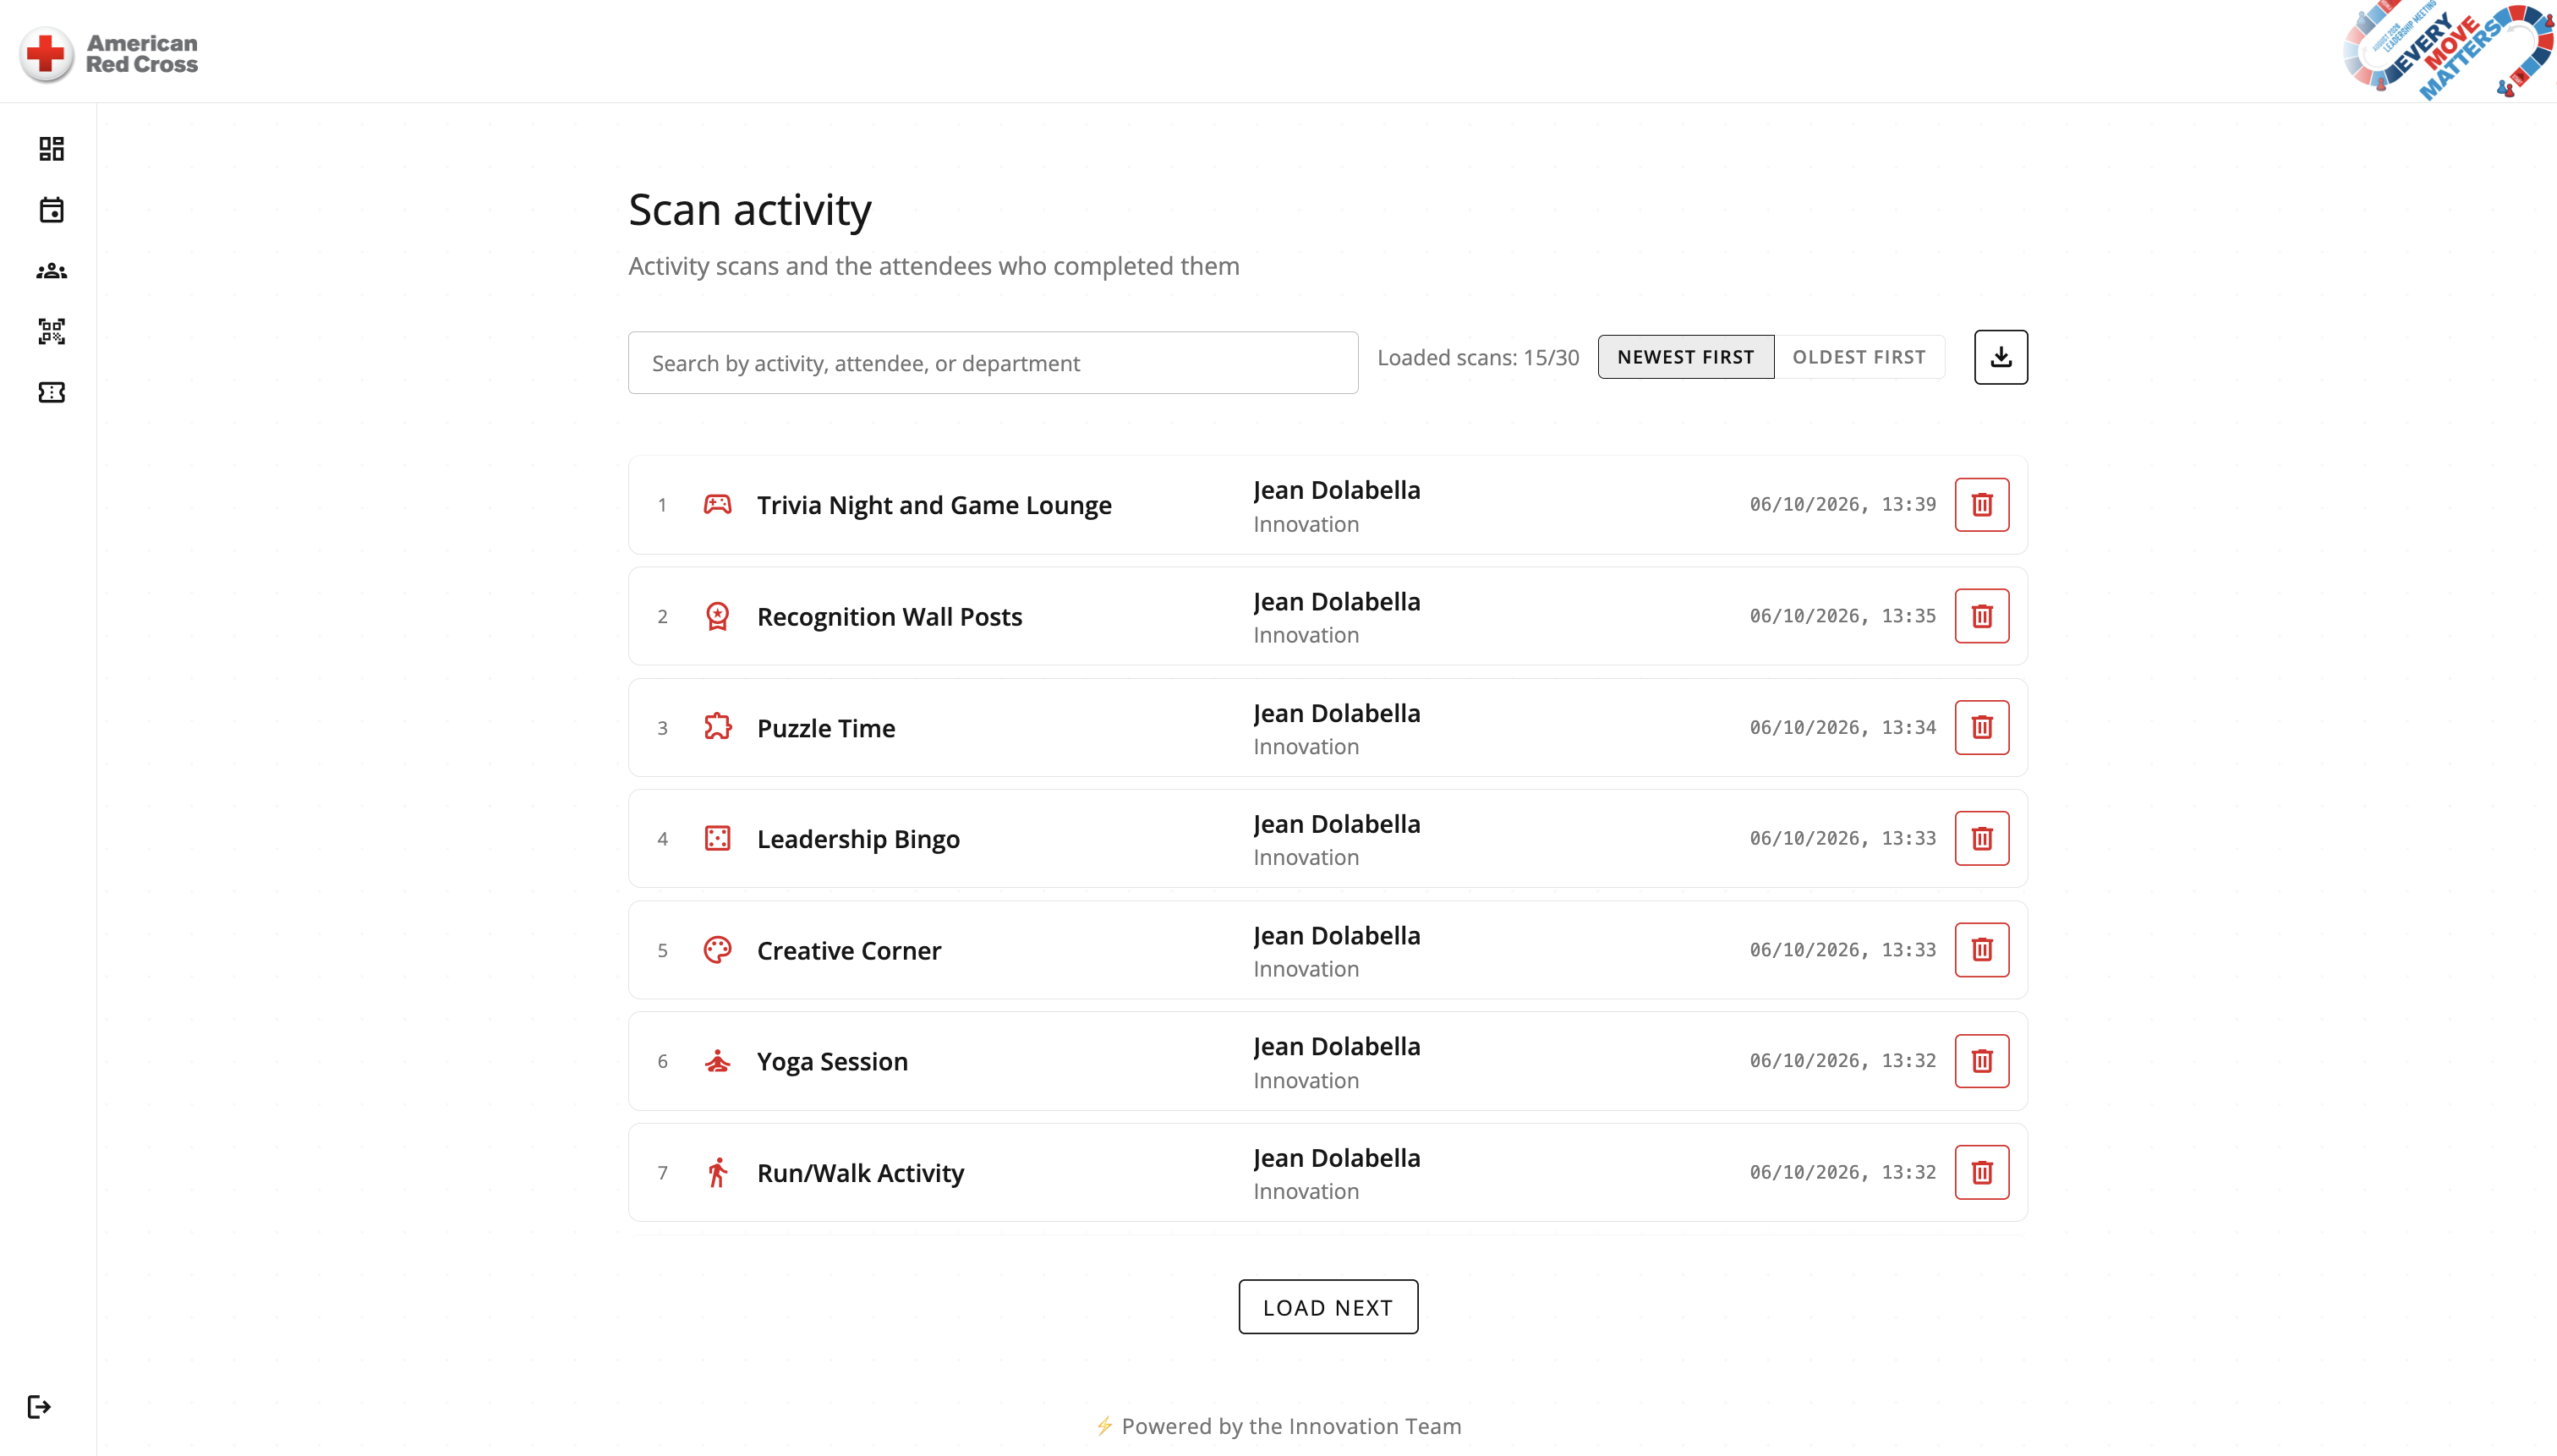This screenshot has width=2557, height=1456.
Task: Click the Load Next button
Action: point(1327,1307)
